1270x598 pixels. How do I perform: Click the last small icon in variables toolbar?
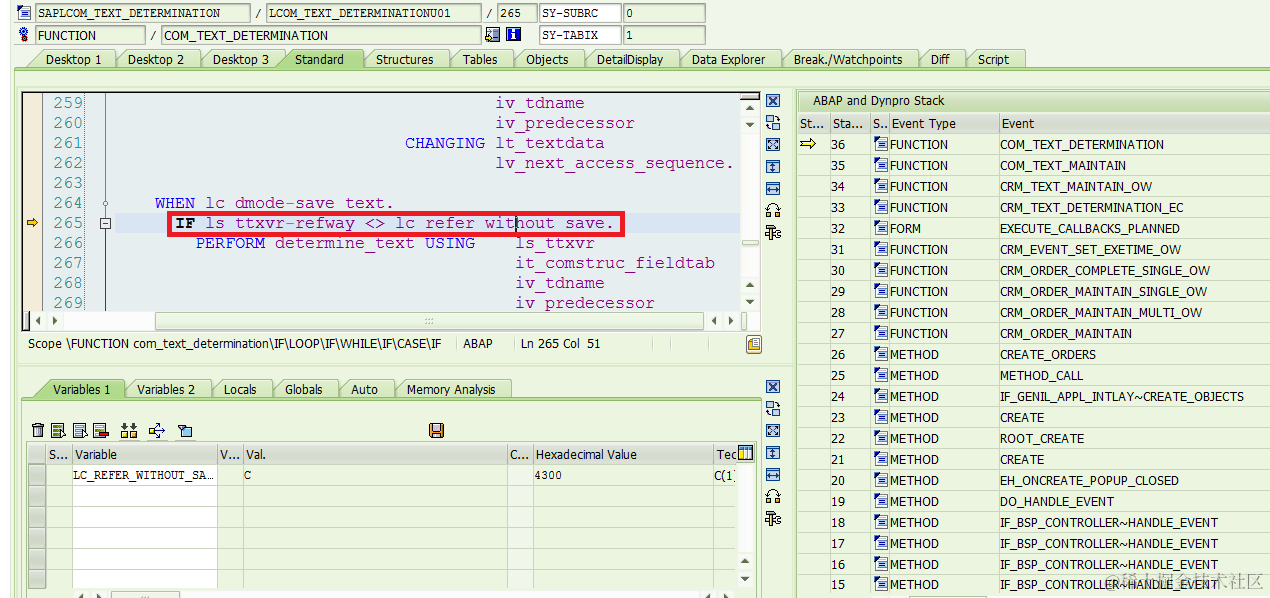pyautogui.click(x=185, y=430)
